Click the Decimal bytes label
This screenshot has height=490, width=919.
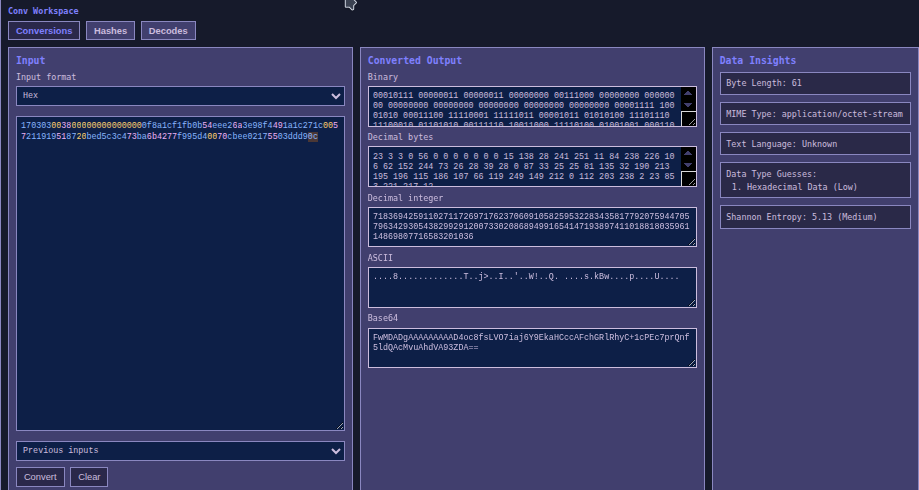[x=400, y=137]
